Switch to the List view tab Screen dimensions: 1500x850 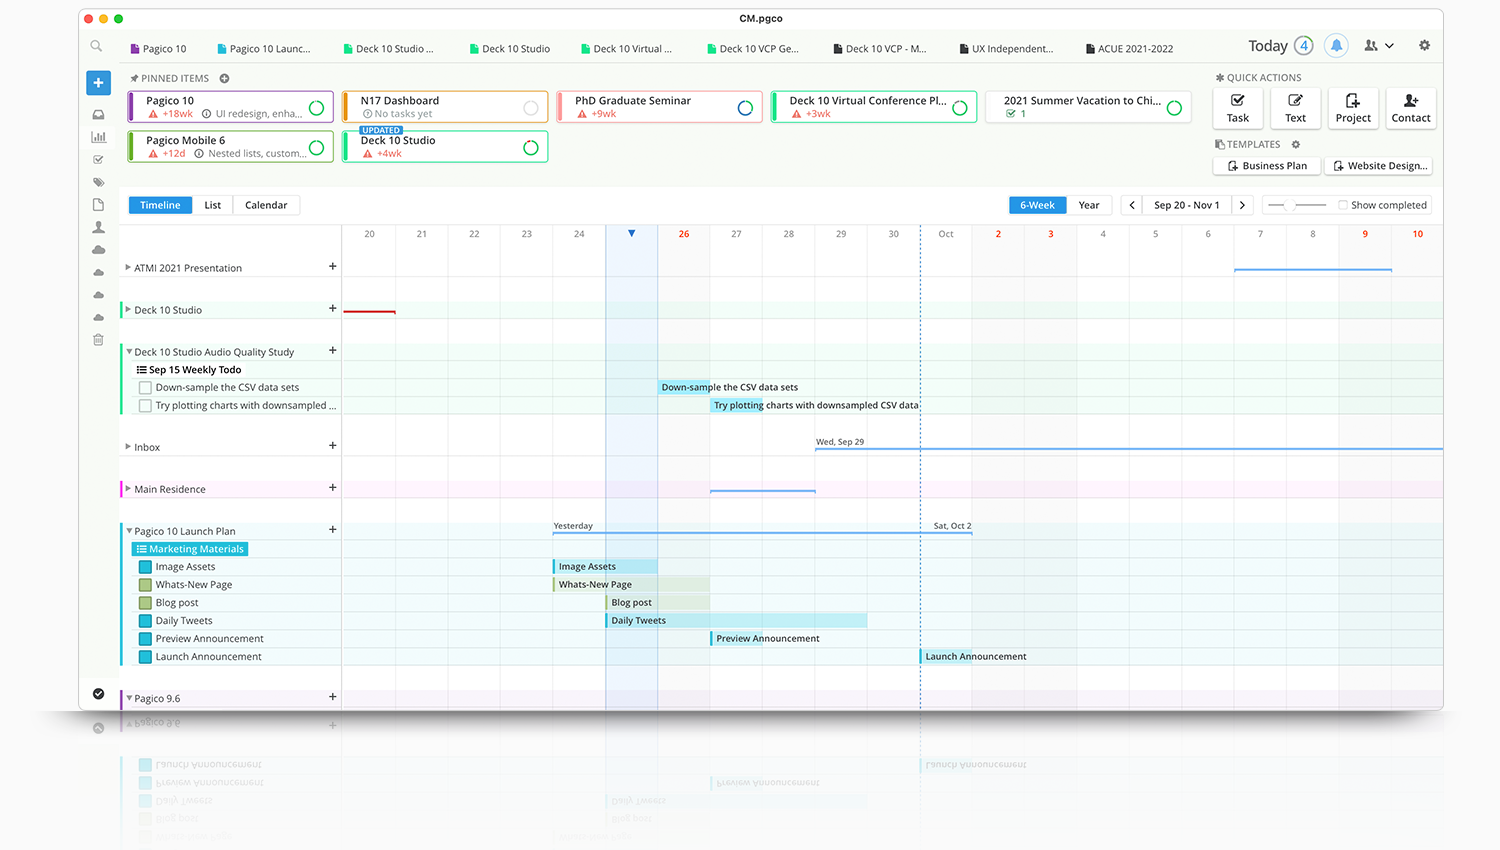coord(213,205)
